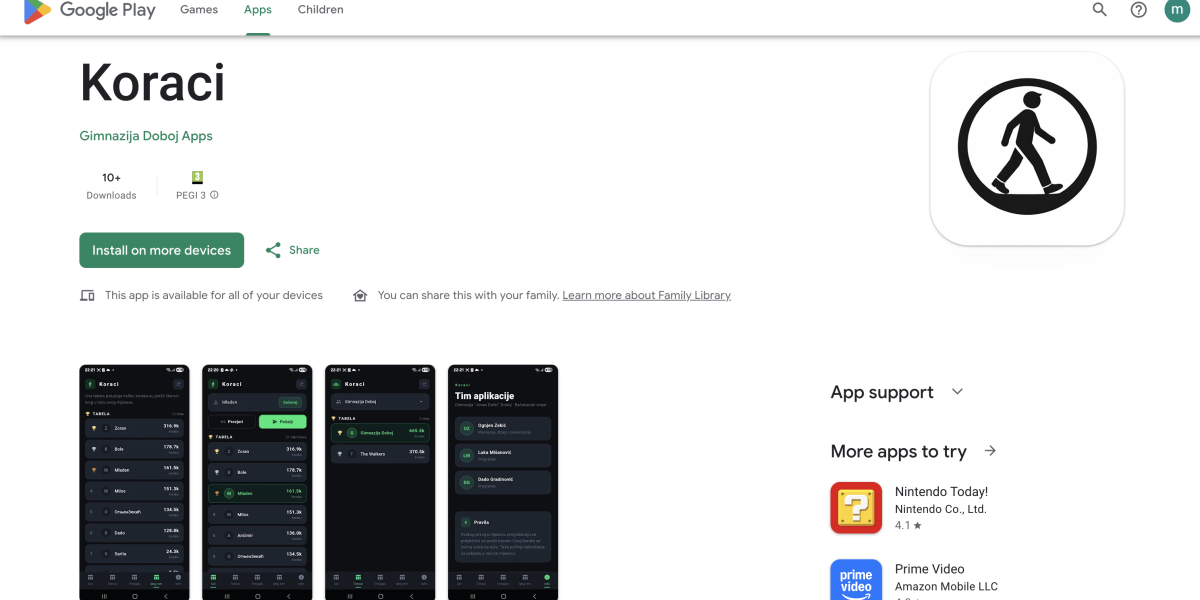Follow Learn more about Family Library link
This screenshot has width=1200, height=600.
[x=646, y=296]
